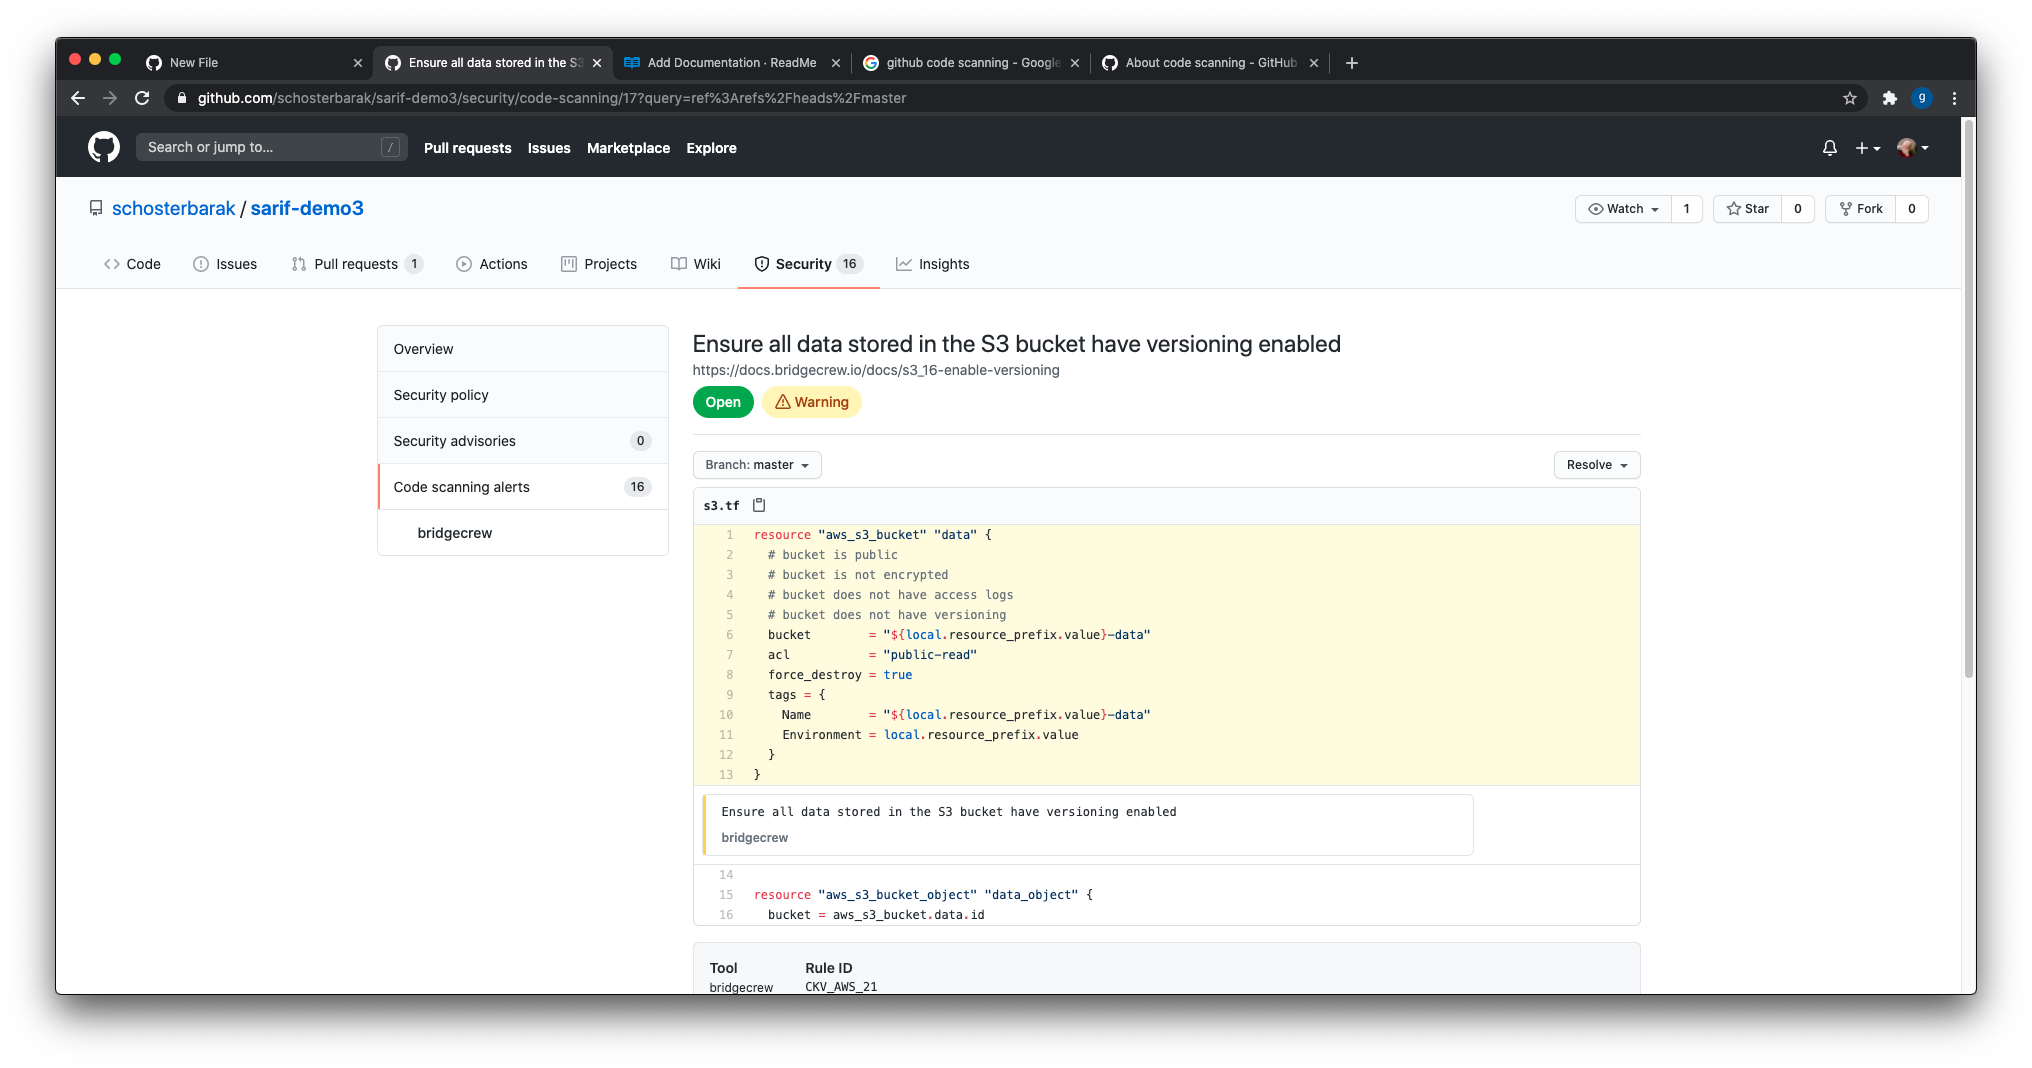Close the About code scanning tab

tap(1314, 63)
